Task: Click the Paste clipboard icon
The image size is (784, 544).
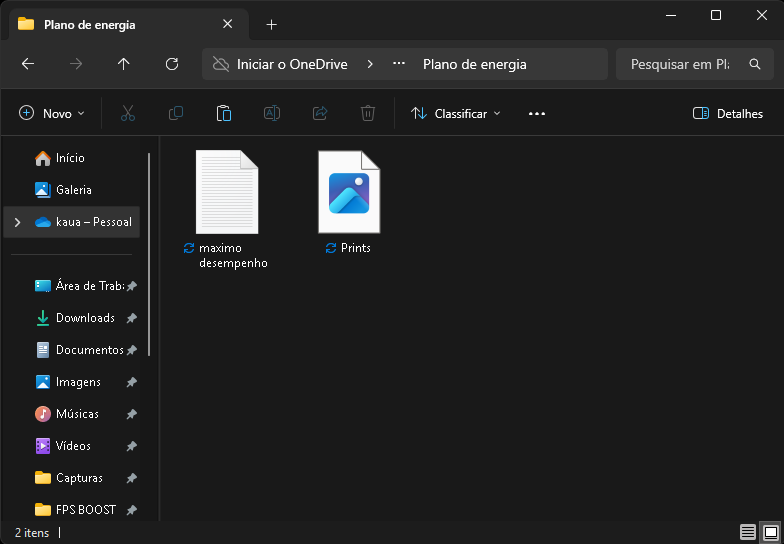Action: click(224, 114)
